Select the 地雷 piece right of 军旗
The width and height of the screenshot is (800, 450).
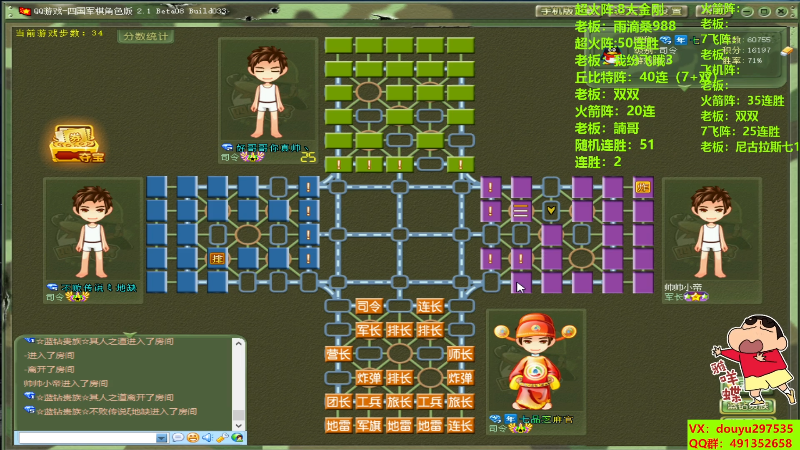399,426
